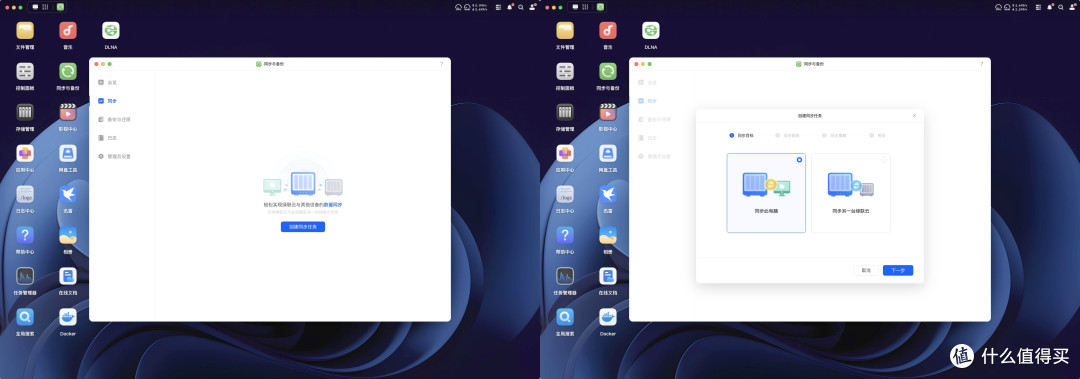The height and width of the screenshot is (379, 1080).
Task: Select 同步 in left window sidebar
Action: tap(107, 101)
